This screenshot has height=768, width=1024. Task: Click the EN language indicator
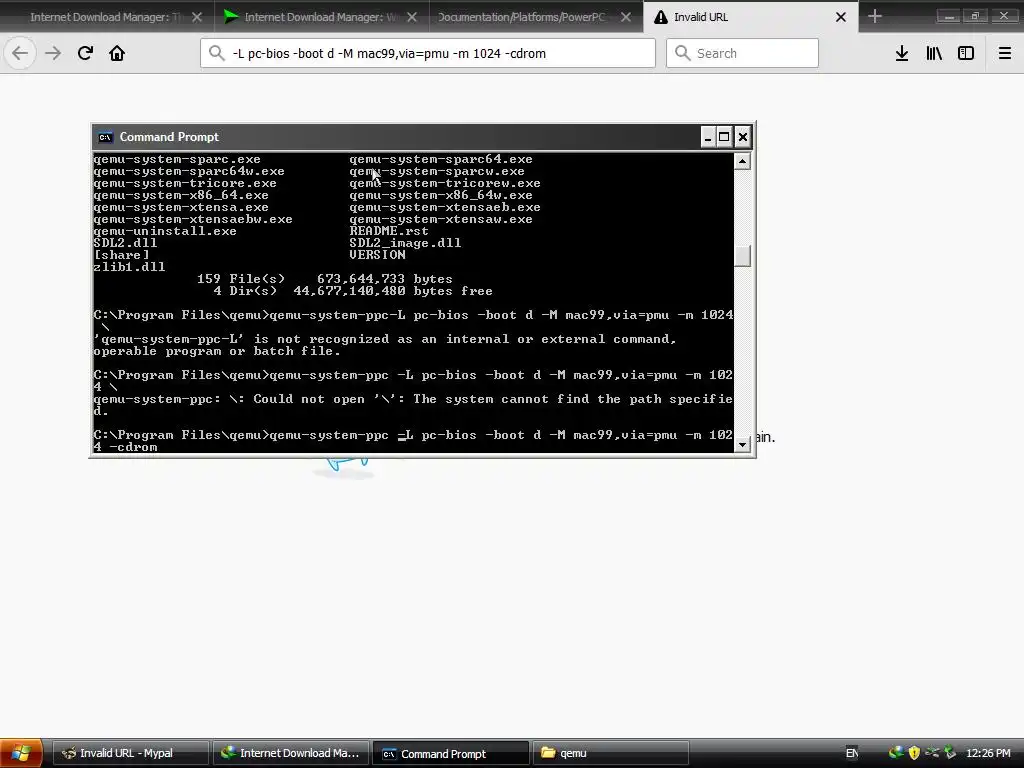click(x=852, y=754)
